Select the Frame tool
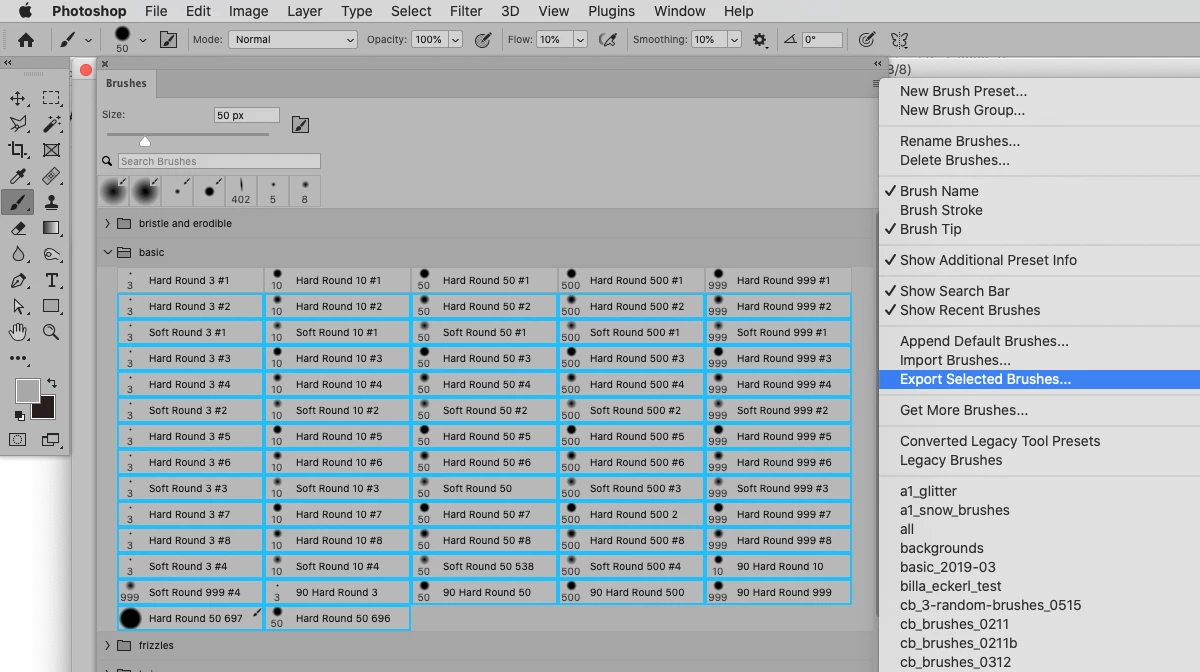The image size is (1200, 672). click(x=51, y=150)
